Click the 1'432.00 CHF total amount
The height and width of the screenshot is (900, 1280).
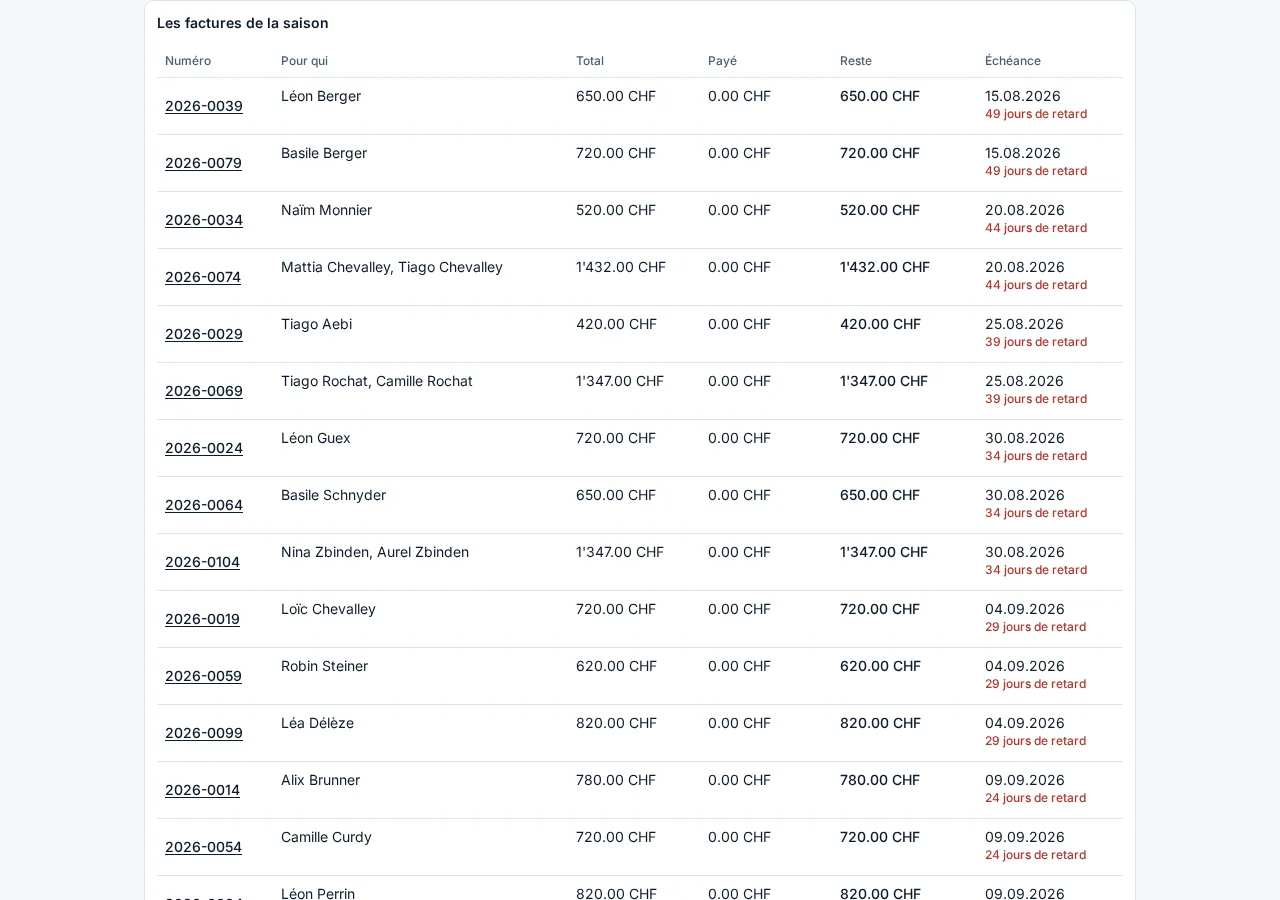[x=621, y=267]
